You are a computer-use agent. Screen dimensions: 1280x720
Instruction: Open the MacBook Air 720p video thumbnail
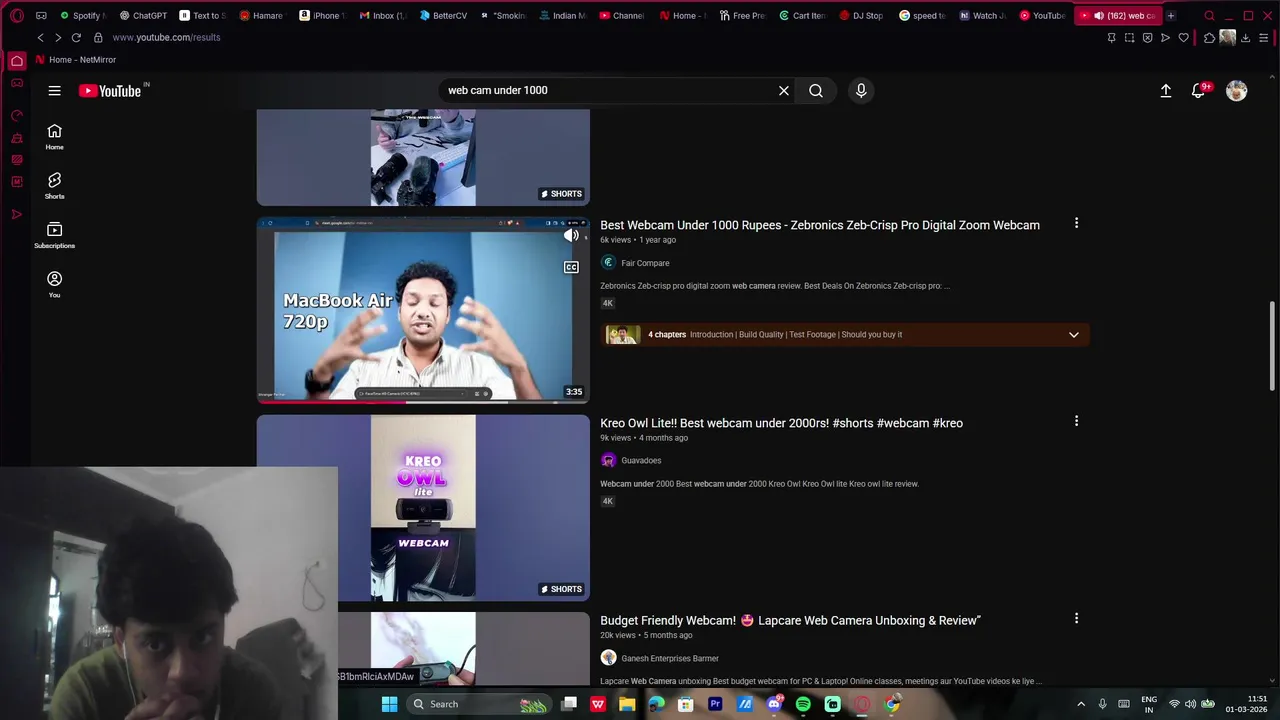pos(423,310)
